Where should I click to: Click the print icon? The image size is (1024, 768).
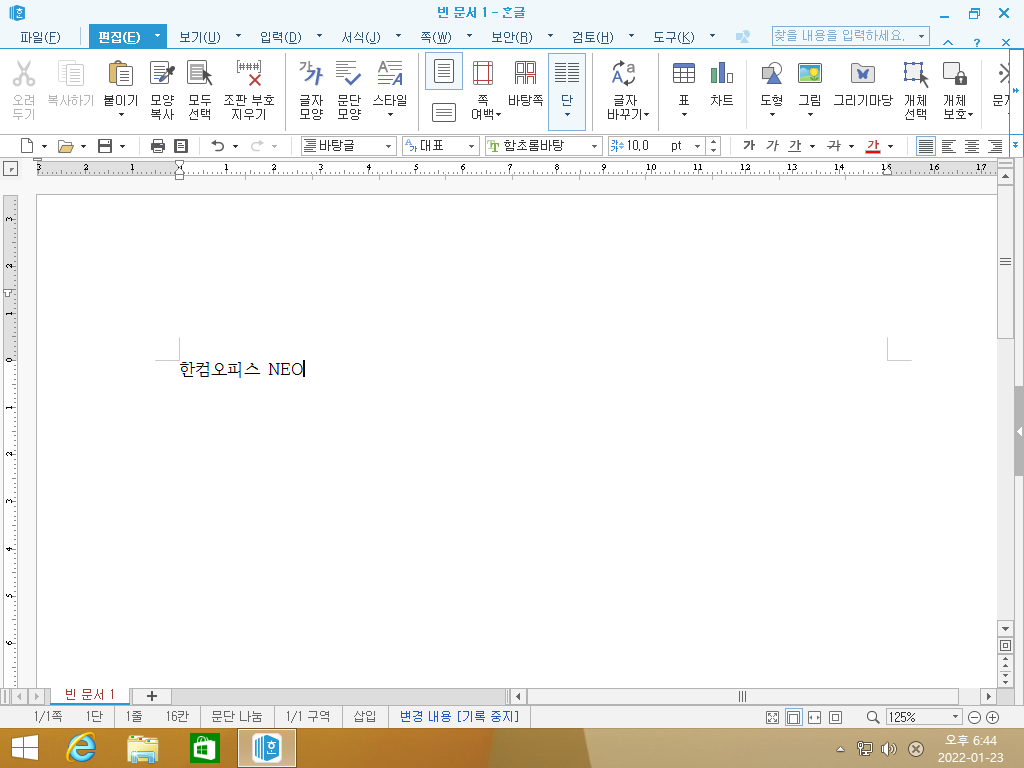(157, 146)
